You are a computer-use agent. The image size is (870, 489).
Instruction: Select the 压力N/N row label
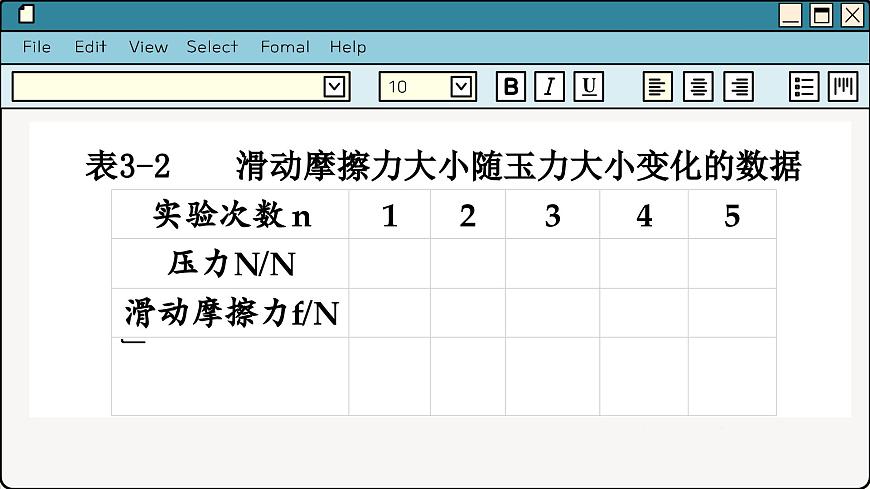(230, 264)
